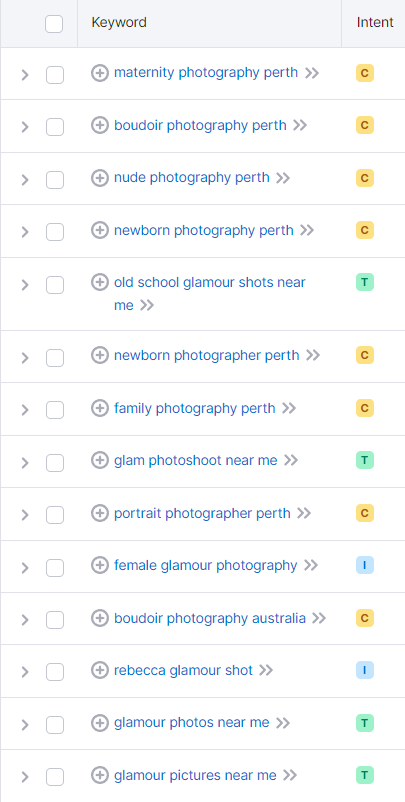Expand the newborn photographer perth row
This screenshot has width=405, height=802.
click(25, 358)
